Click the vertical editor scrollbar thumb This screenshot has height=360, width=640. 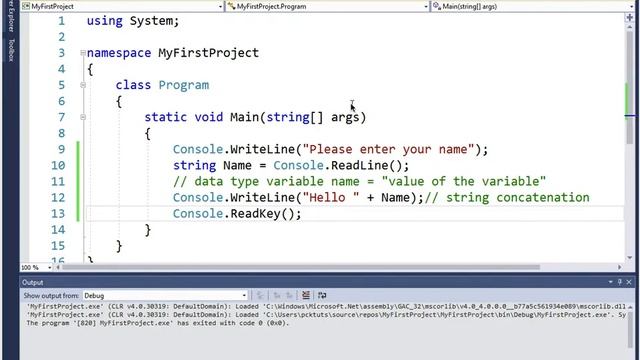click(x=630, y=88)
